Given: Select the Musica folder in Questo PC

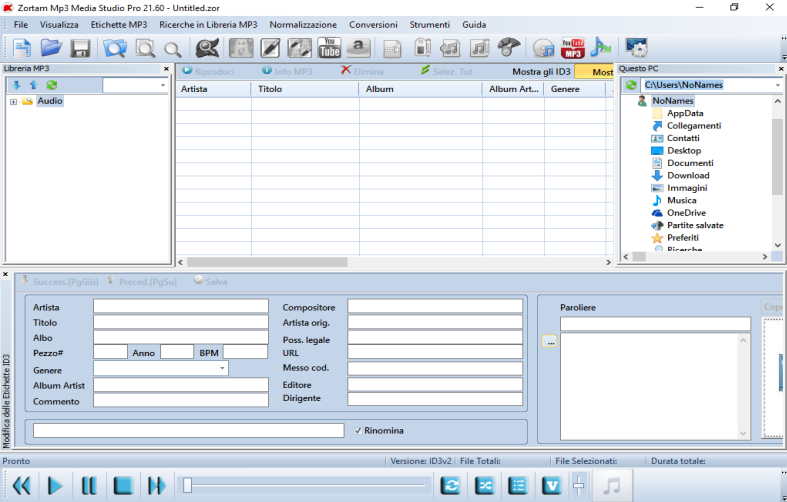Looking at the screenshot, I should tap(681, 200).
